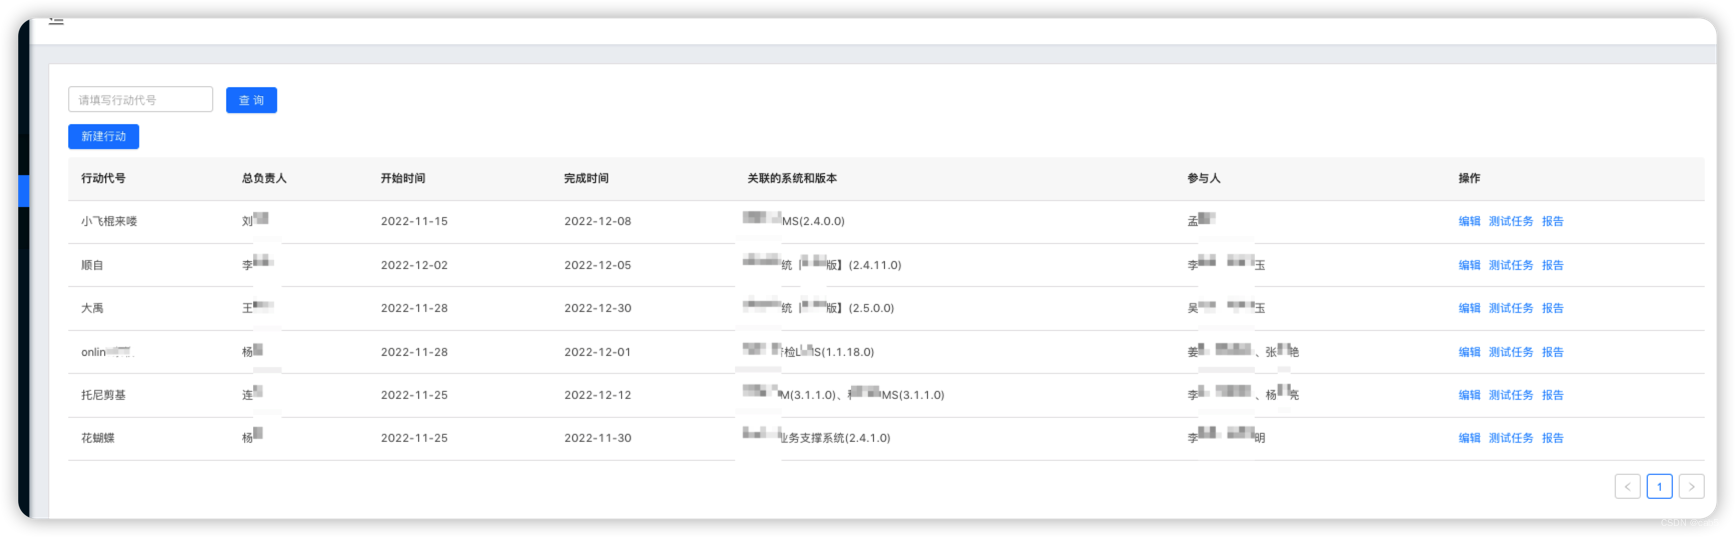Click 编辑 in the onlin row

coord(1469,352)
